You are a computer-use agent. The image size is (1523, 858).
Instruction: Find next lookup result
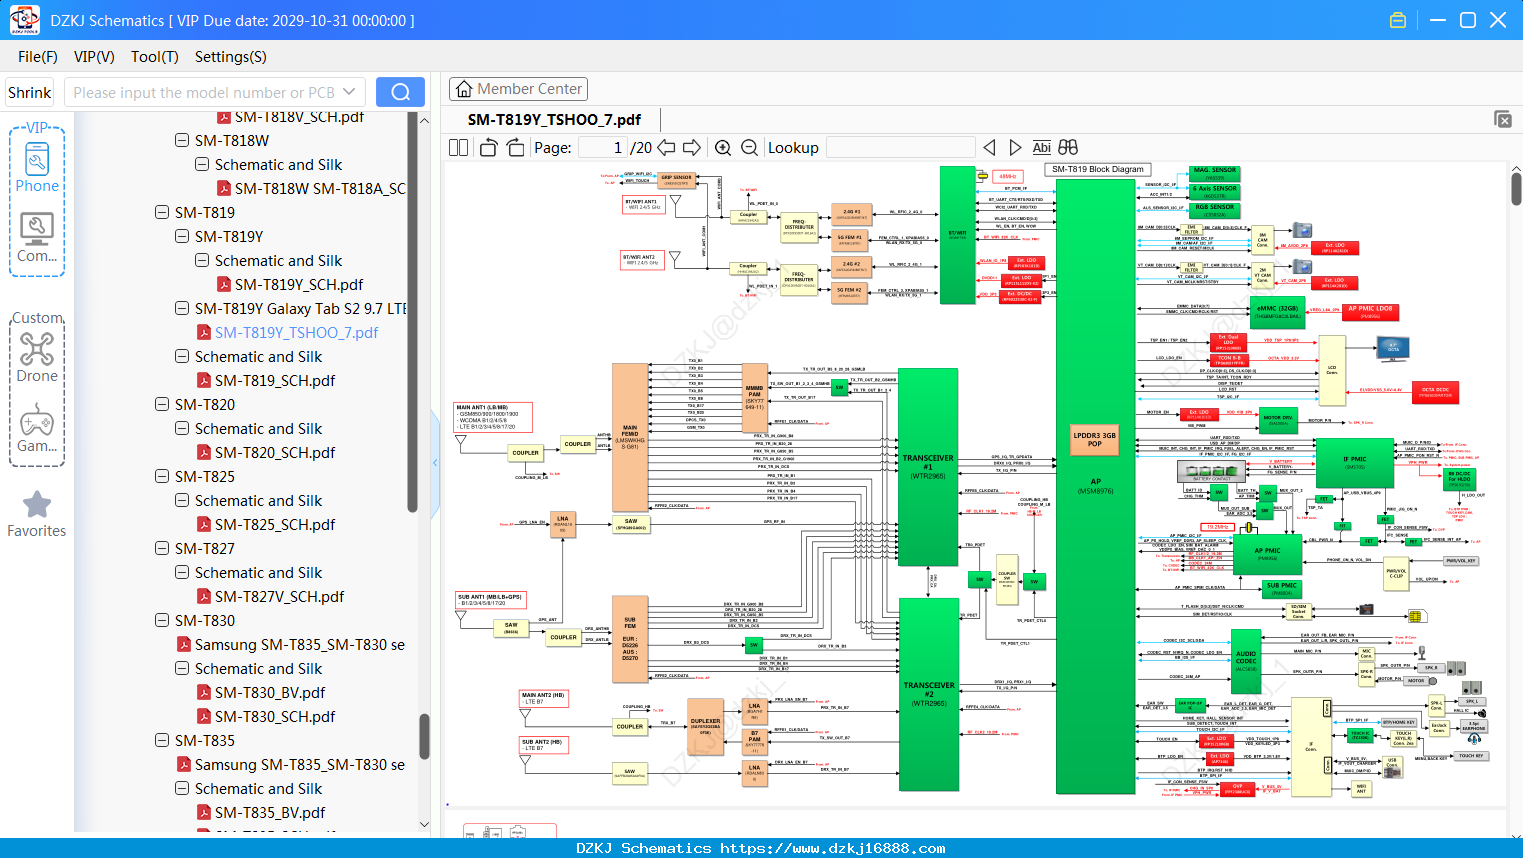[1016, 147]
